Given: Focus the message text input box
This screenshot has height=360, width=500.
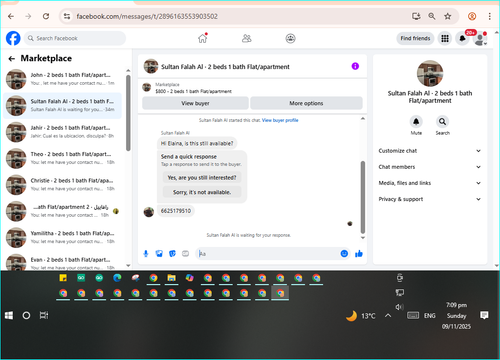Looking at the screenshot, I should (267, 254).
